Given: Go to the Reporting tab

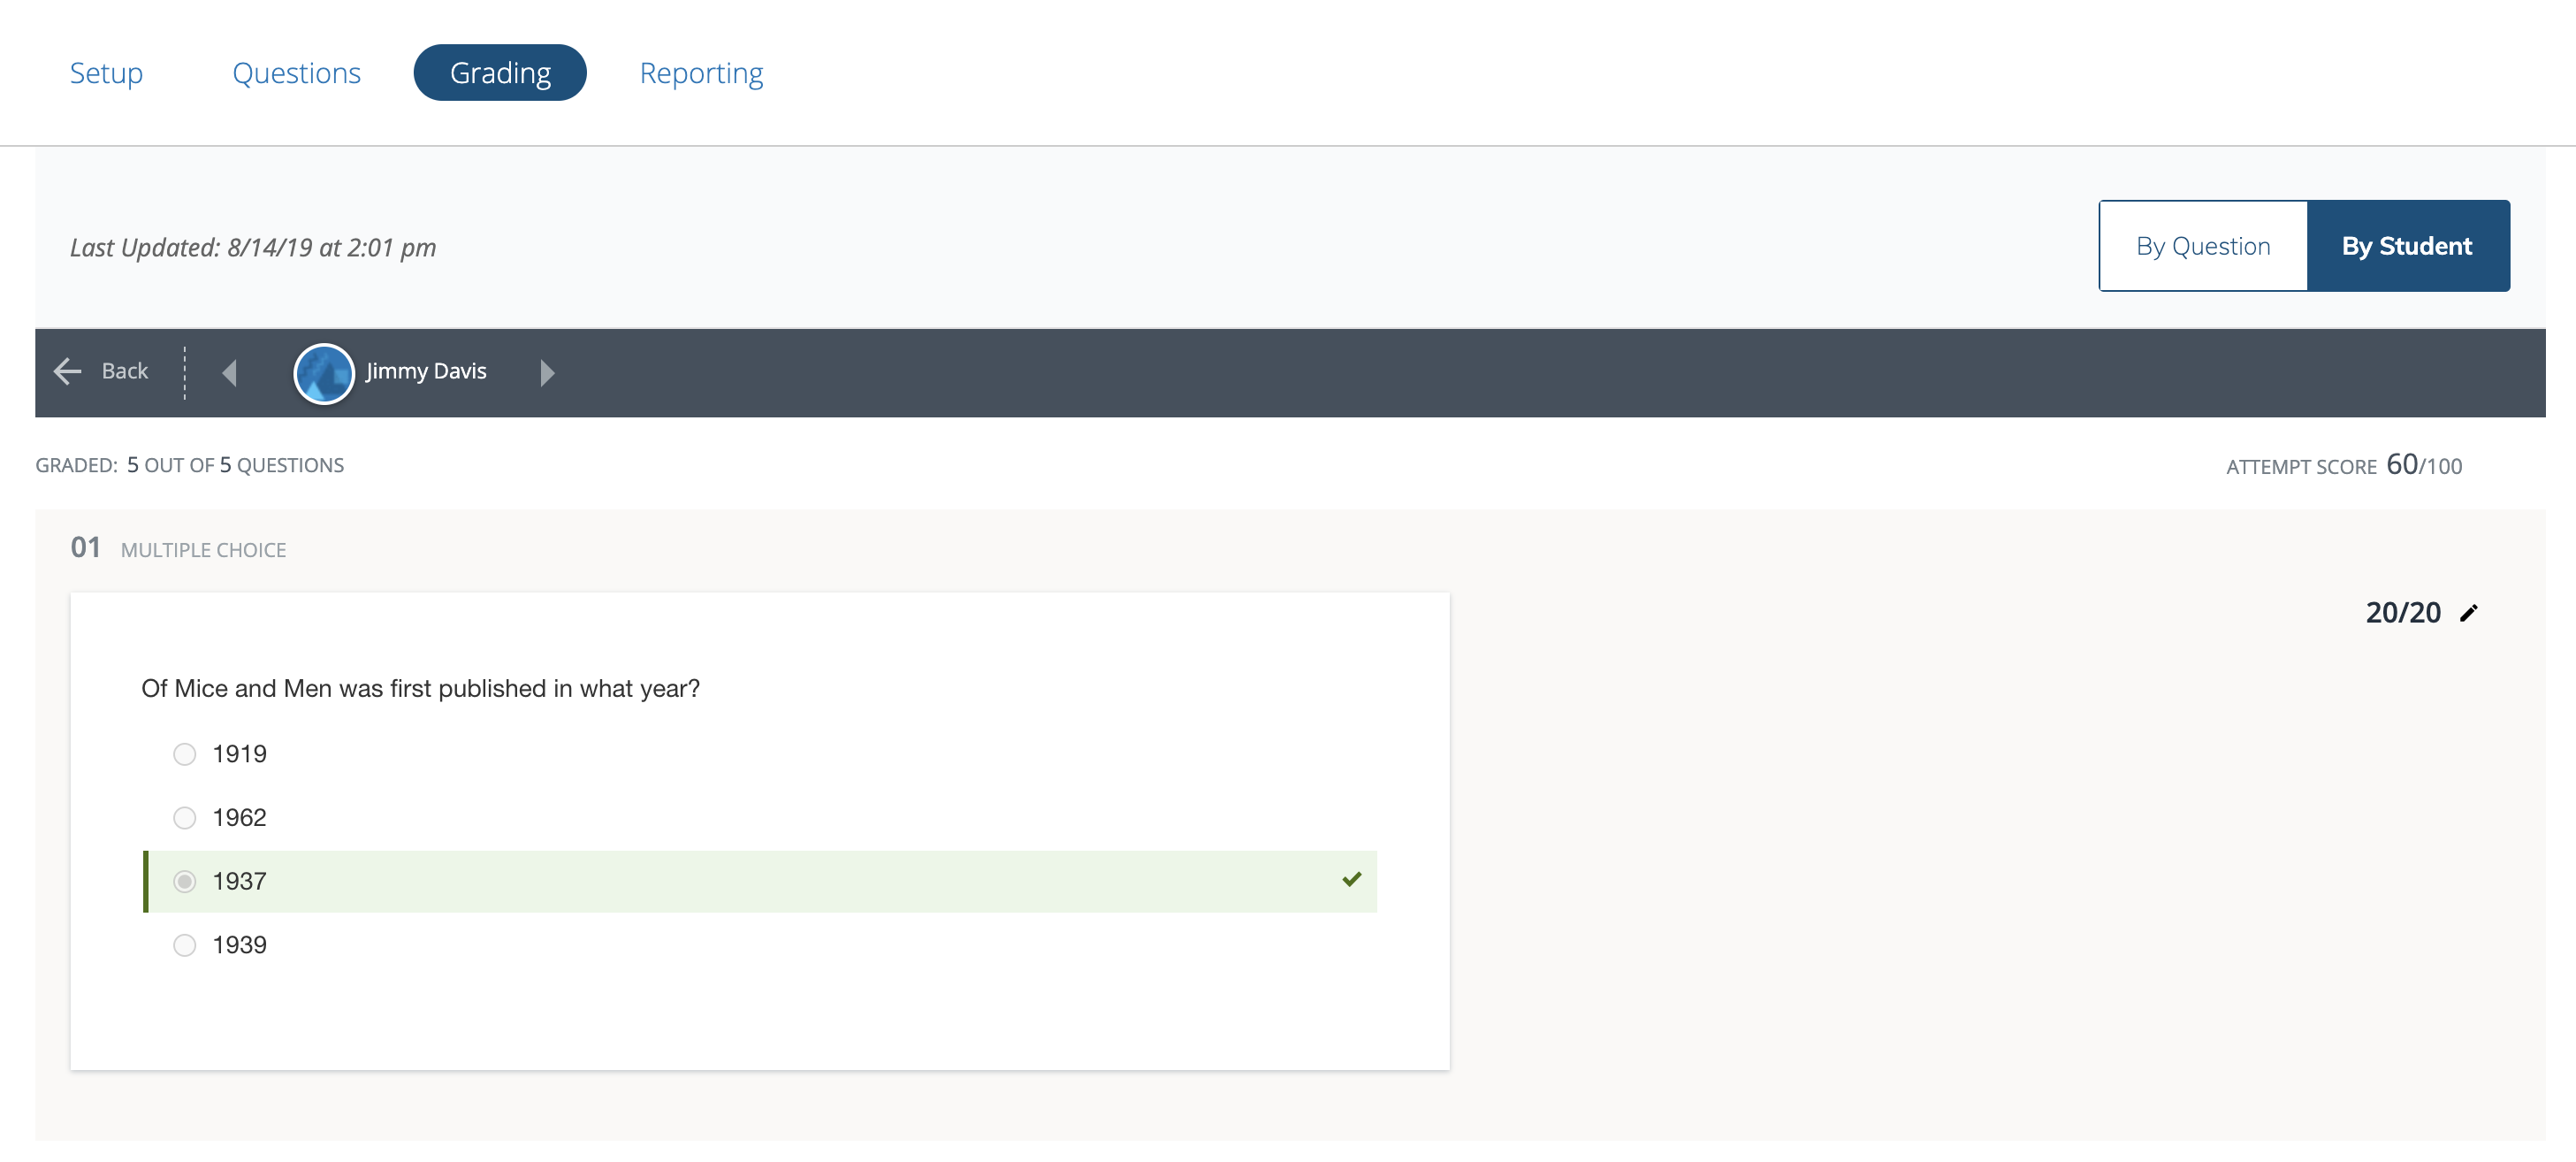Looking at the screenshot, I should pyautogui.click(x=701, y=73).
